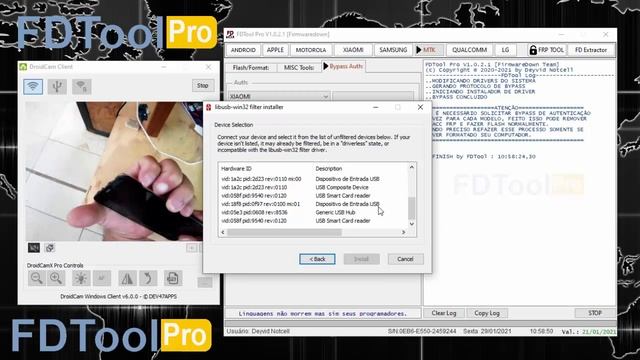Click horizontal scroll left arrow in device list
This screenshot has height=360, width=640.
(x=223, y=232)
